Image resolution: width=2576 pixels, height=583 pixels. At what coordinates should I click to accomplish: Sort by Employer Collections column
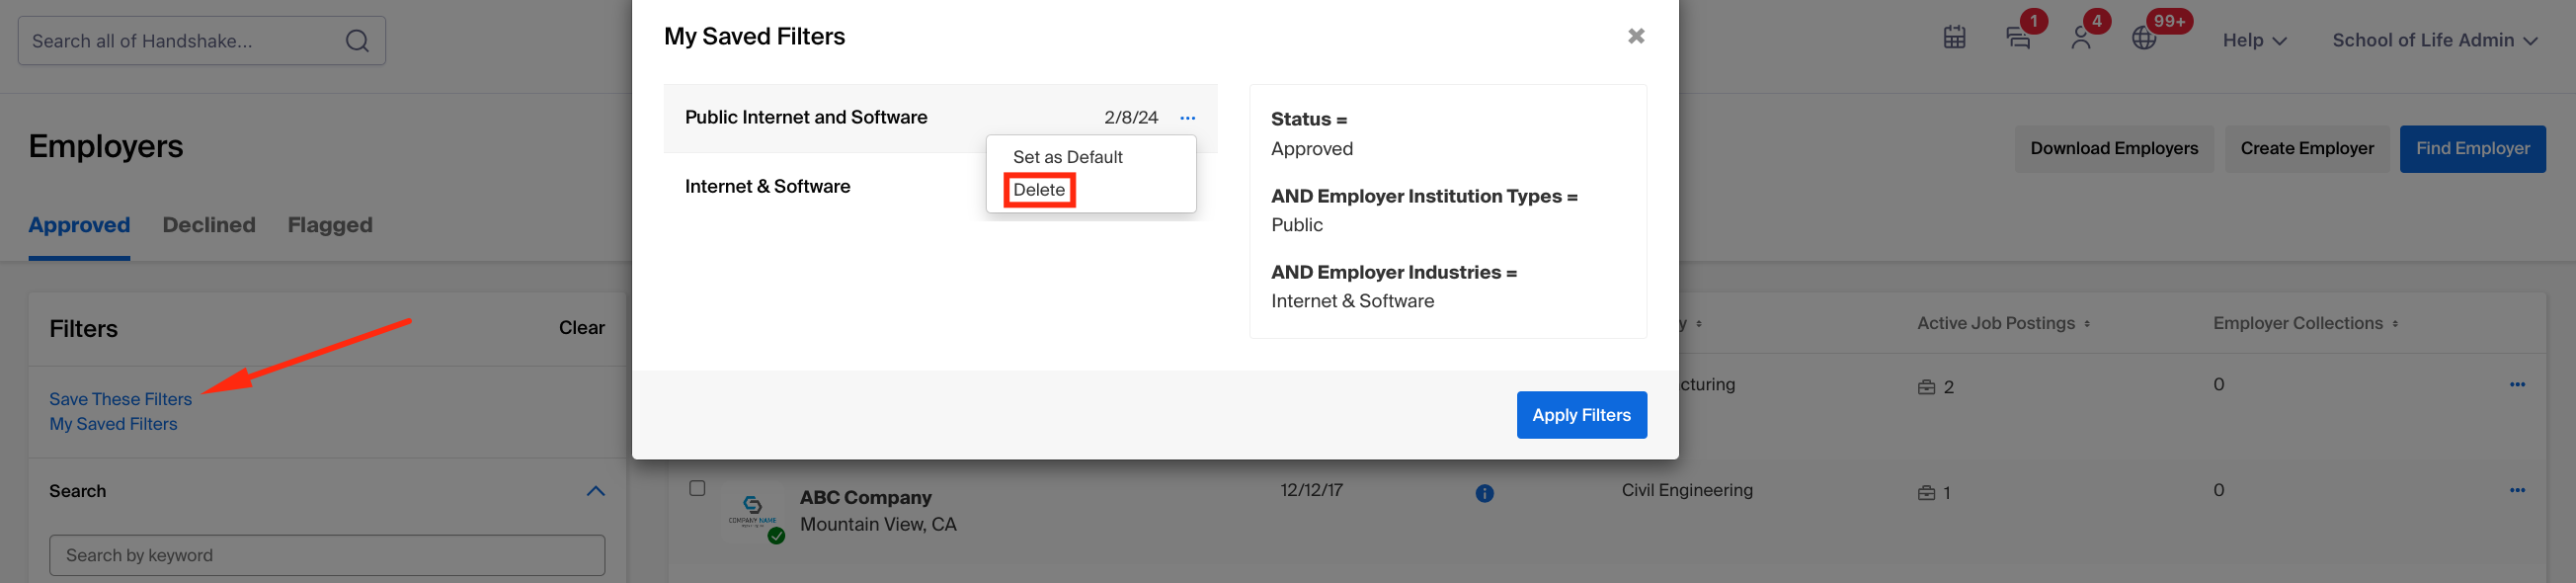click(x=2305, y=323)
